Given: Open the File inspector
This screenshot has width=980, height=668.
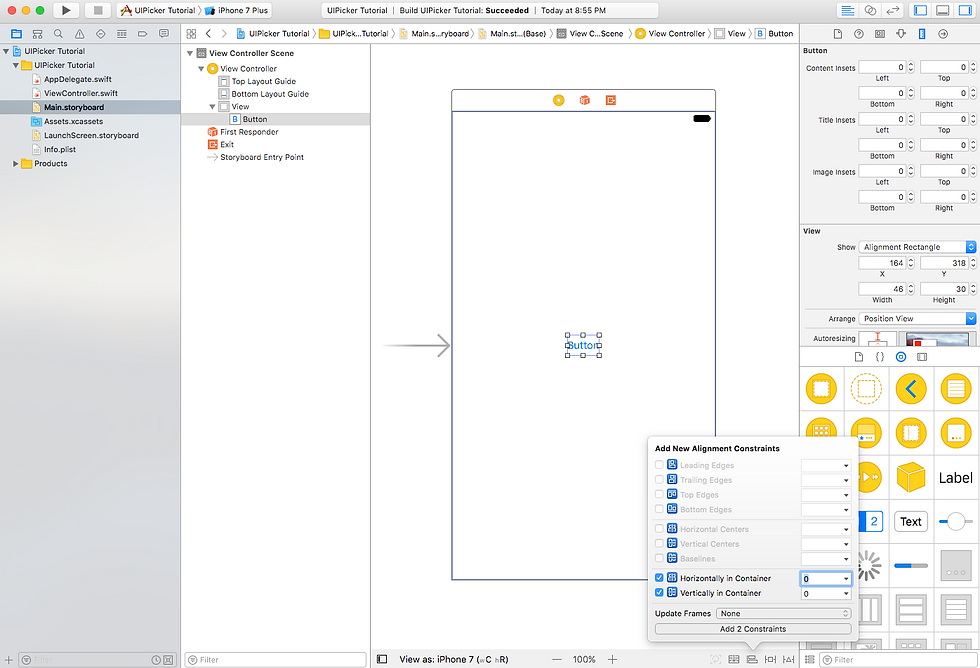Looking at the screenshot, I should (x=838, y=34).
